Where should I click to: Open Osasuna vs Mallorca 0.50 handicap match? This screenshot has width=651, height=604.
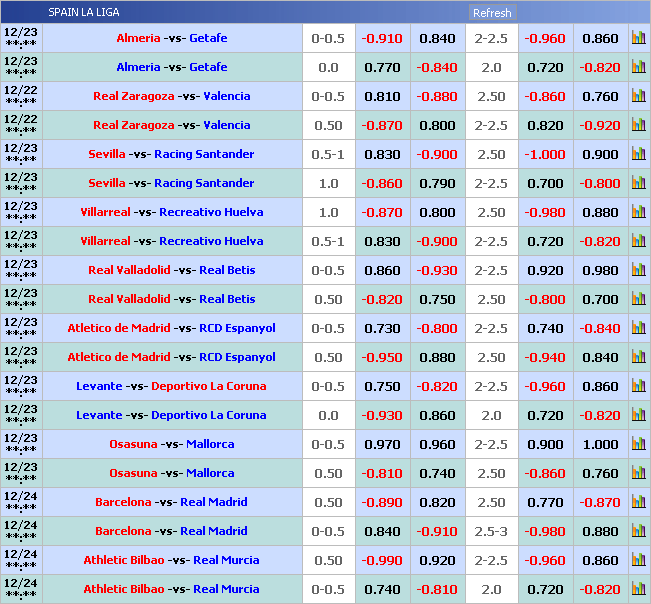[x=171, y=473]
